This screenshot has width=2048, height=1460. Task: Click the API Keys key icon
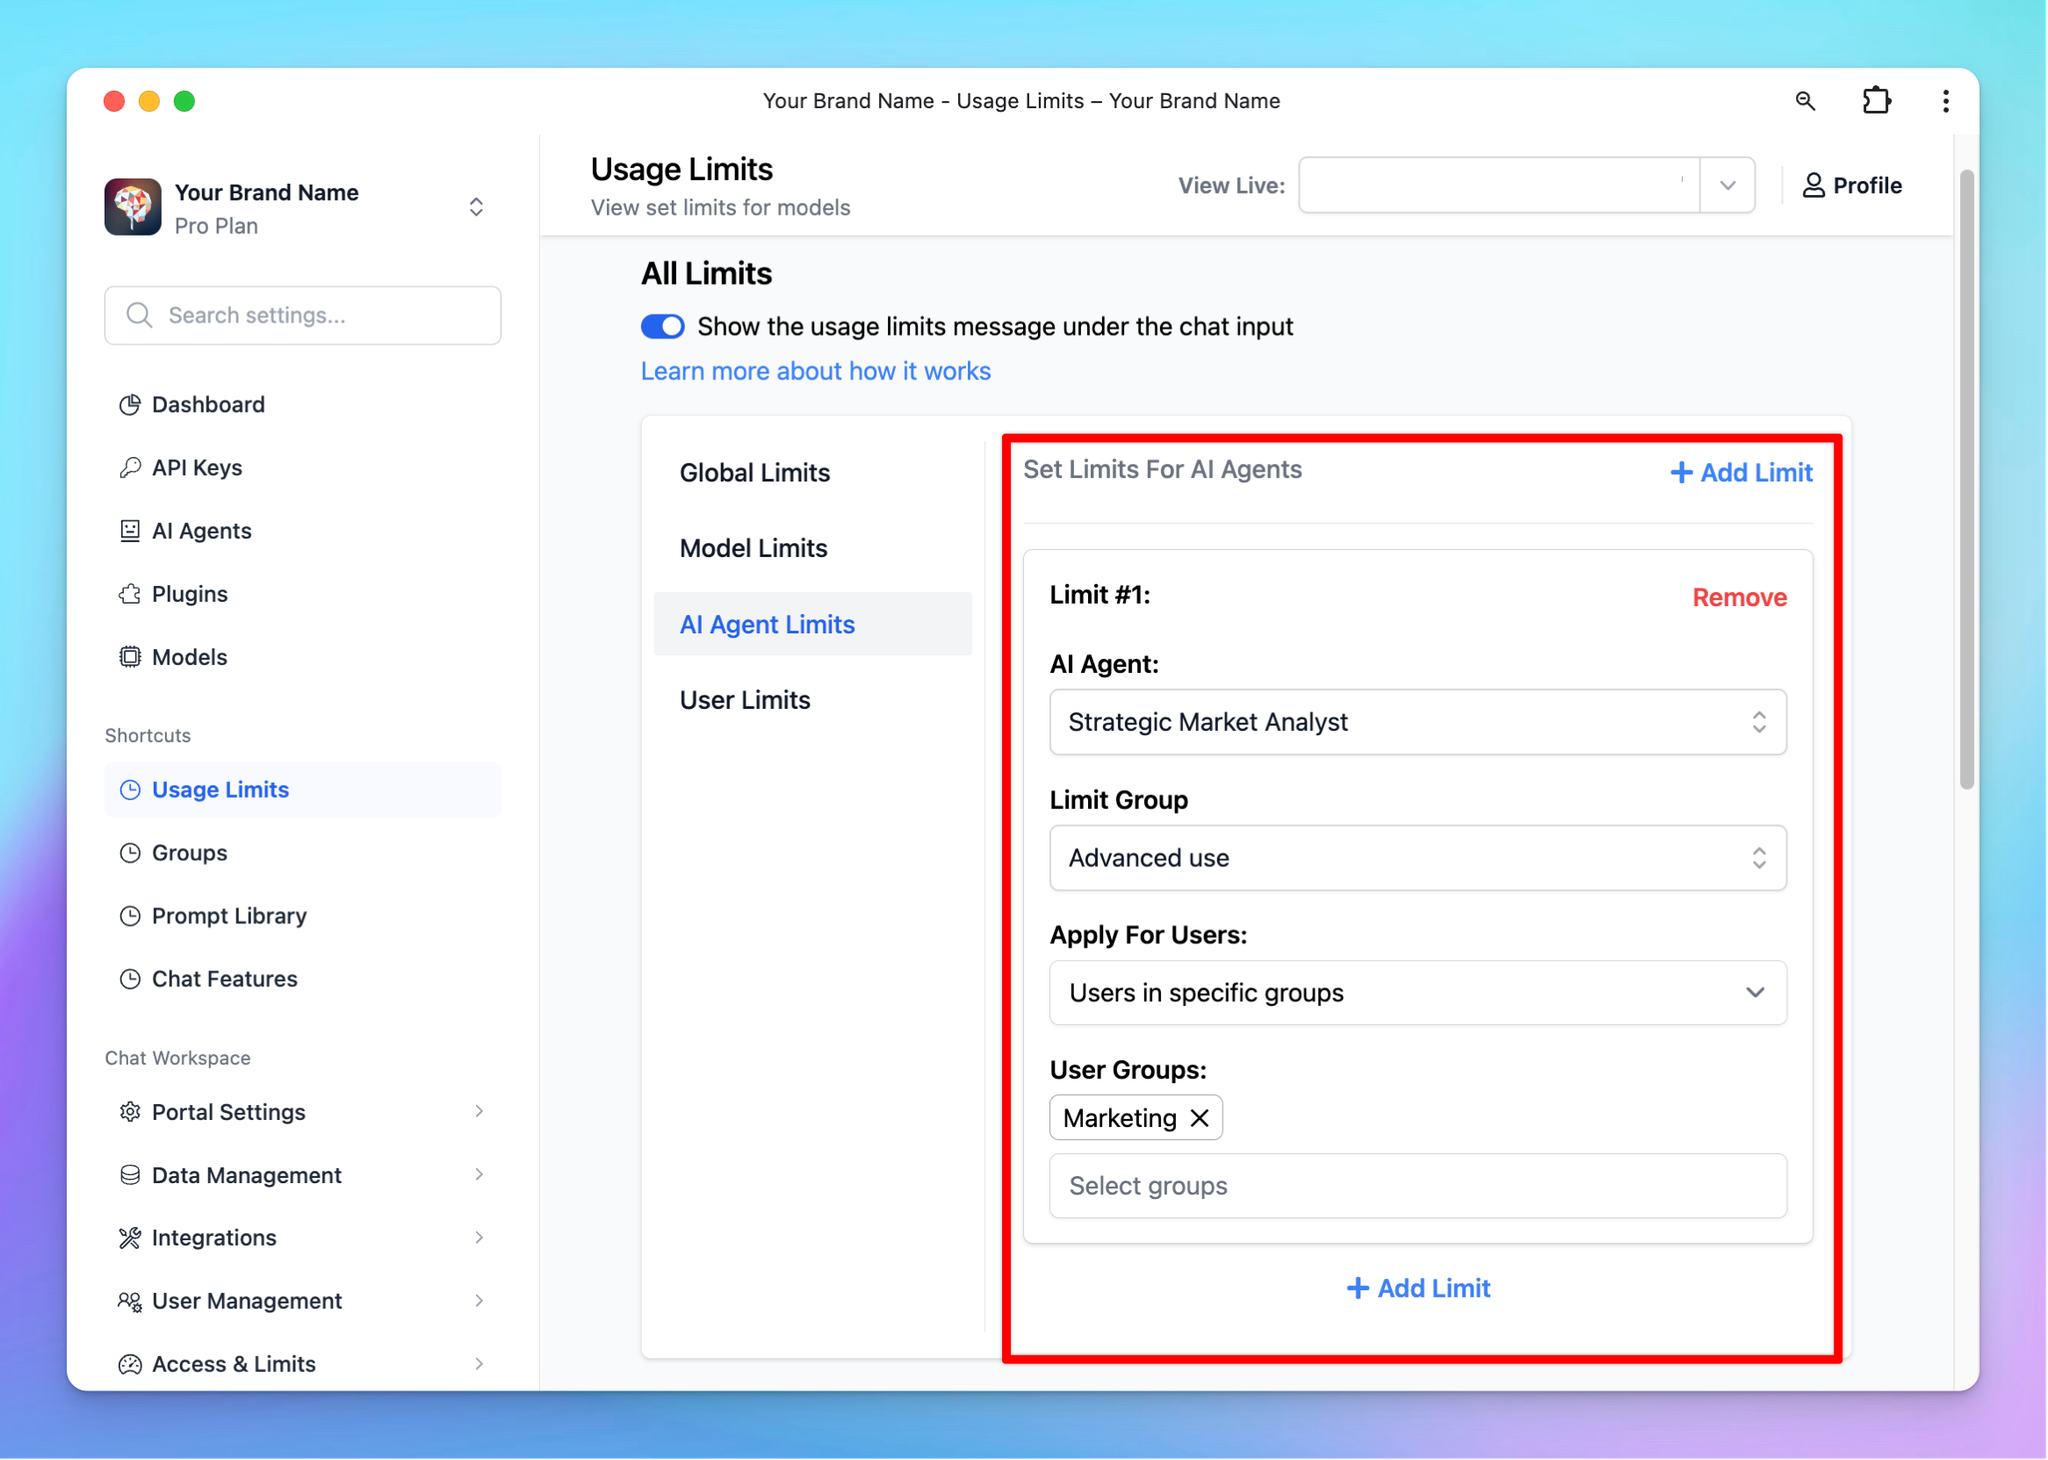click(130, 468)
